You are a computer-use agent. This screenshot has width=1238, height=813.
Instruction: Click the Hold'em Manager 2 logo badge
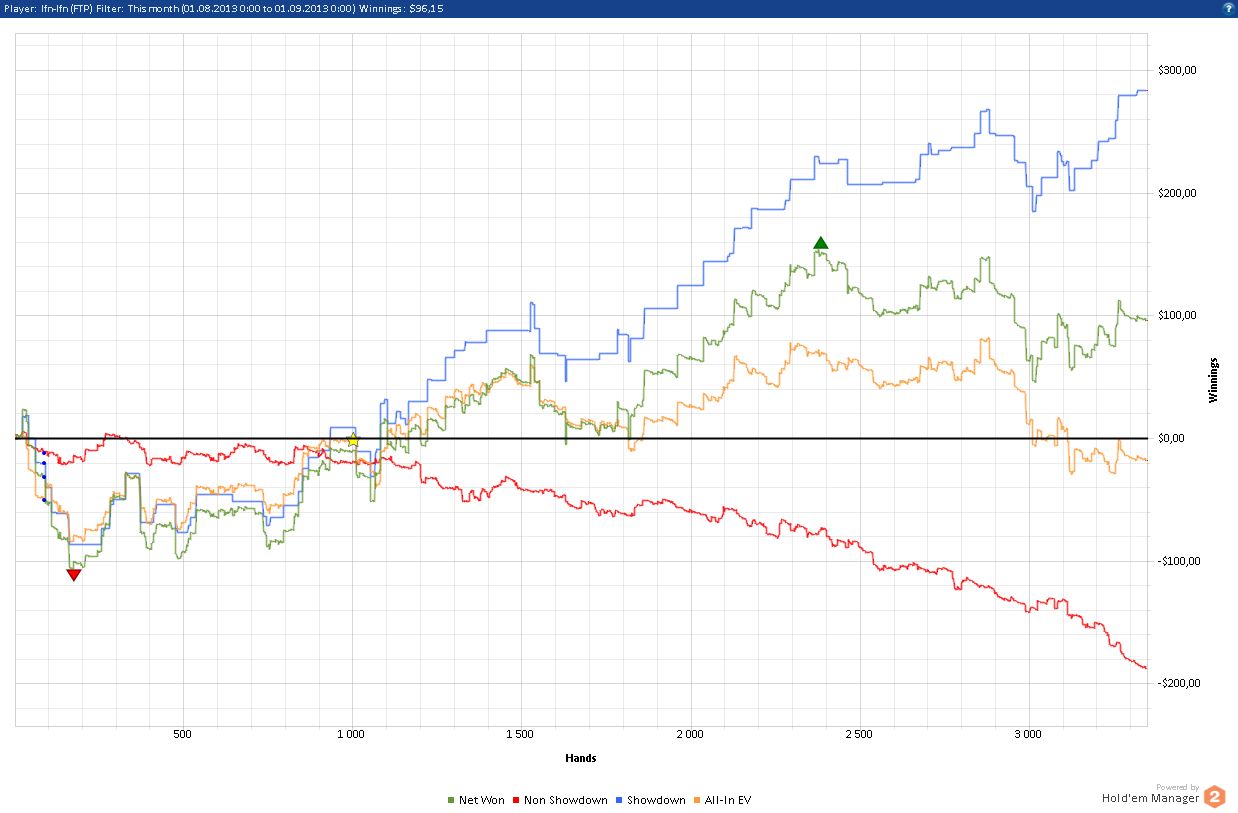click(x=1214, y=796)
